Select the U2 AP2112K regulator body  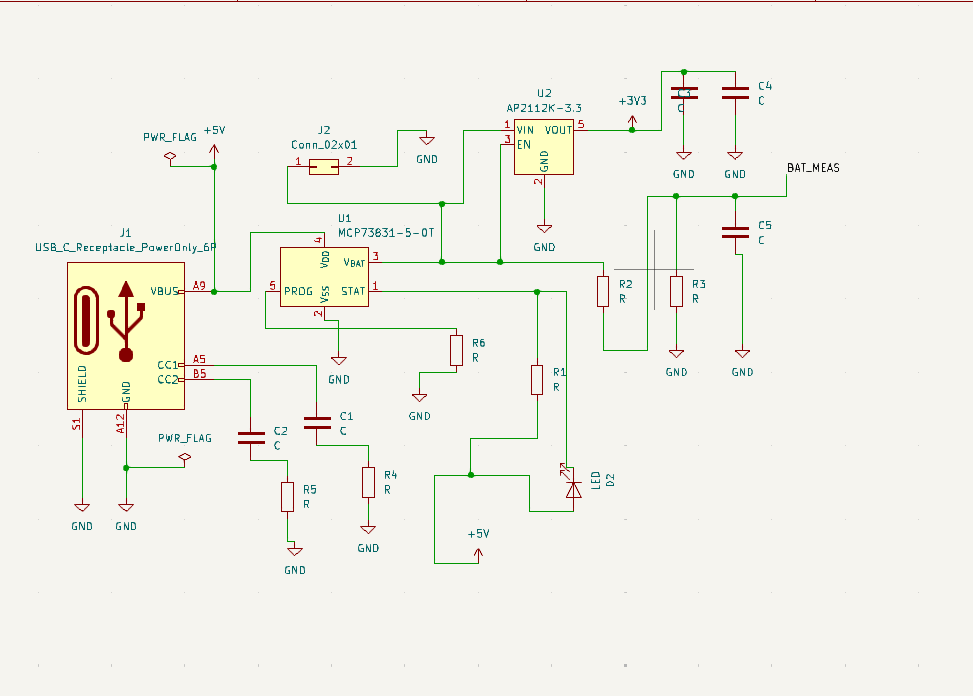pyautogui.click(x=544, y=147)
